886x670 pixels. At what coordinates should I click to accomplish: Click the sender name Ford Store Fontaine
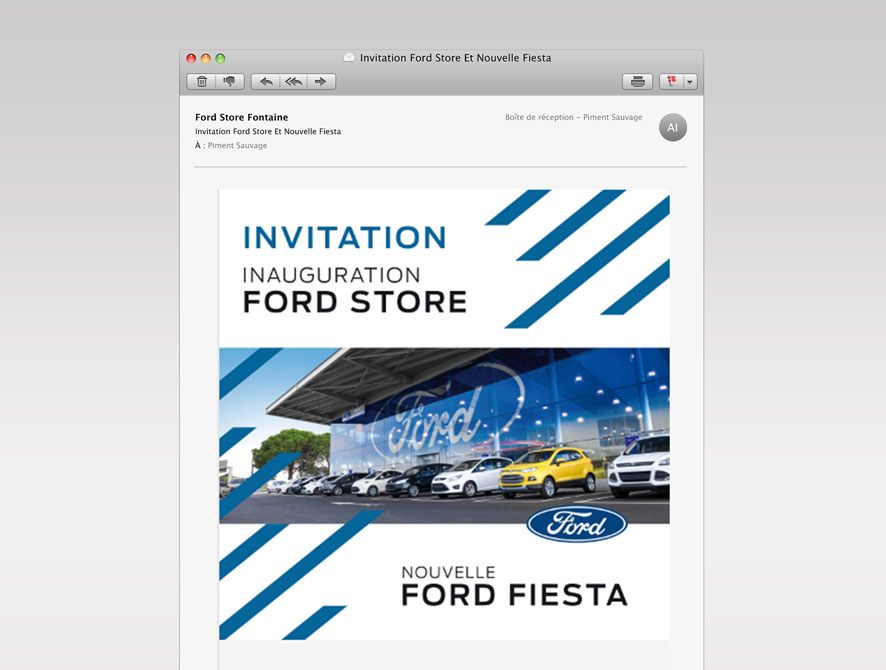coord(241,117)
